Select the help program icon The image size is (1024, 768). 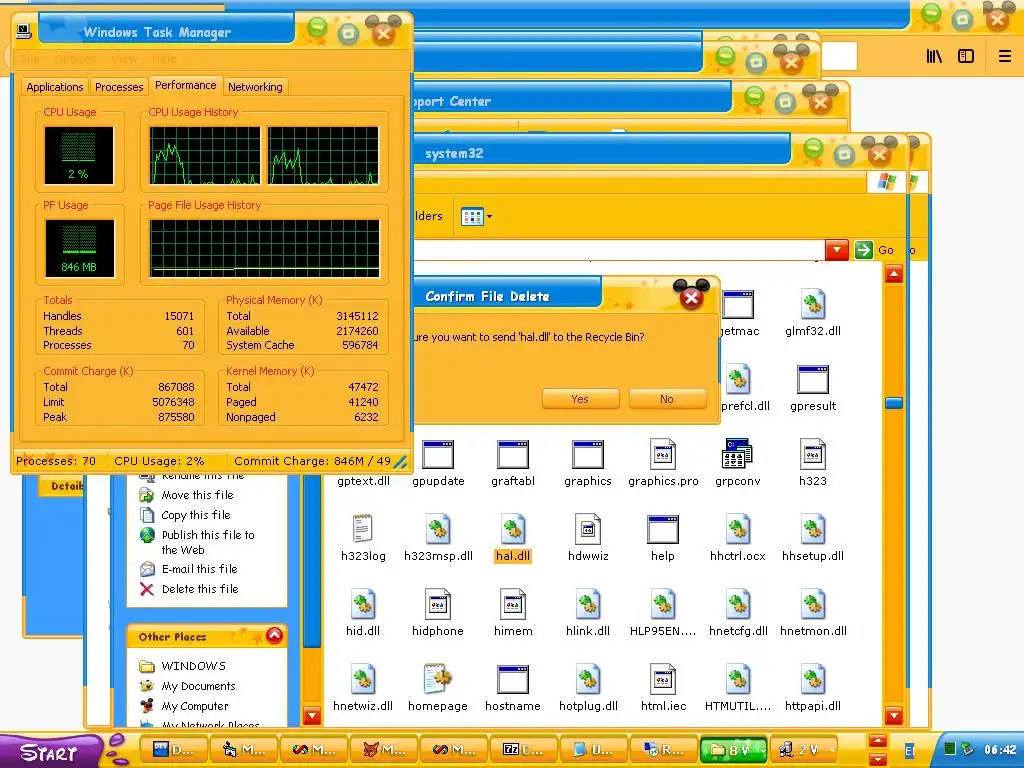click(663, 529)
